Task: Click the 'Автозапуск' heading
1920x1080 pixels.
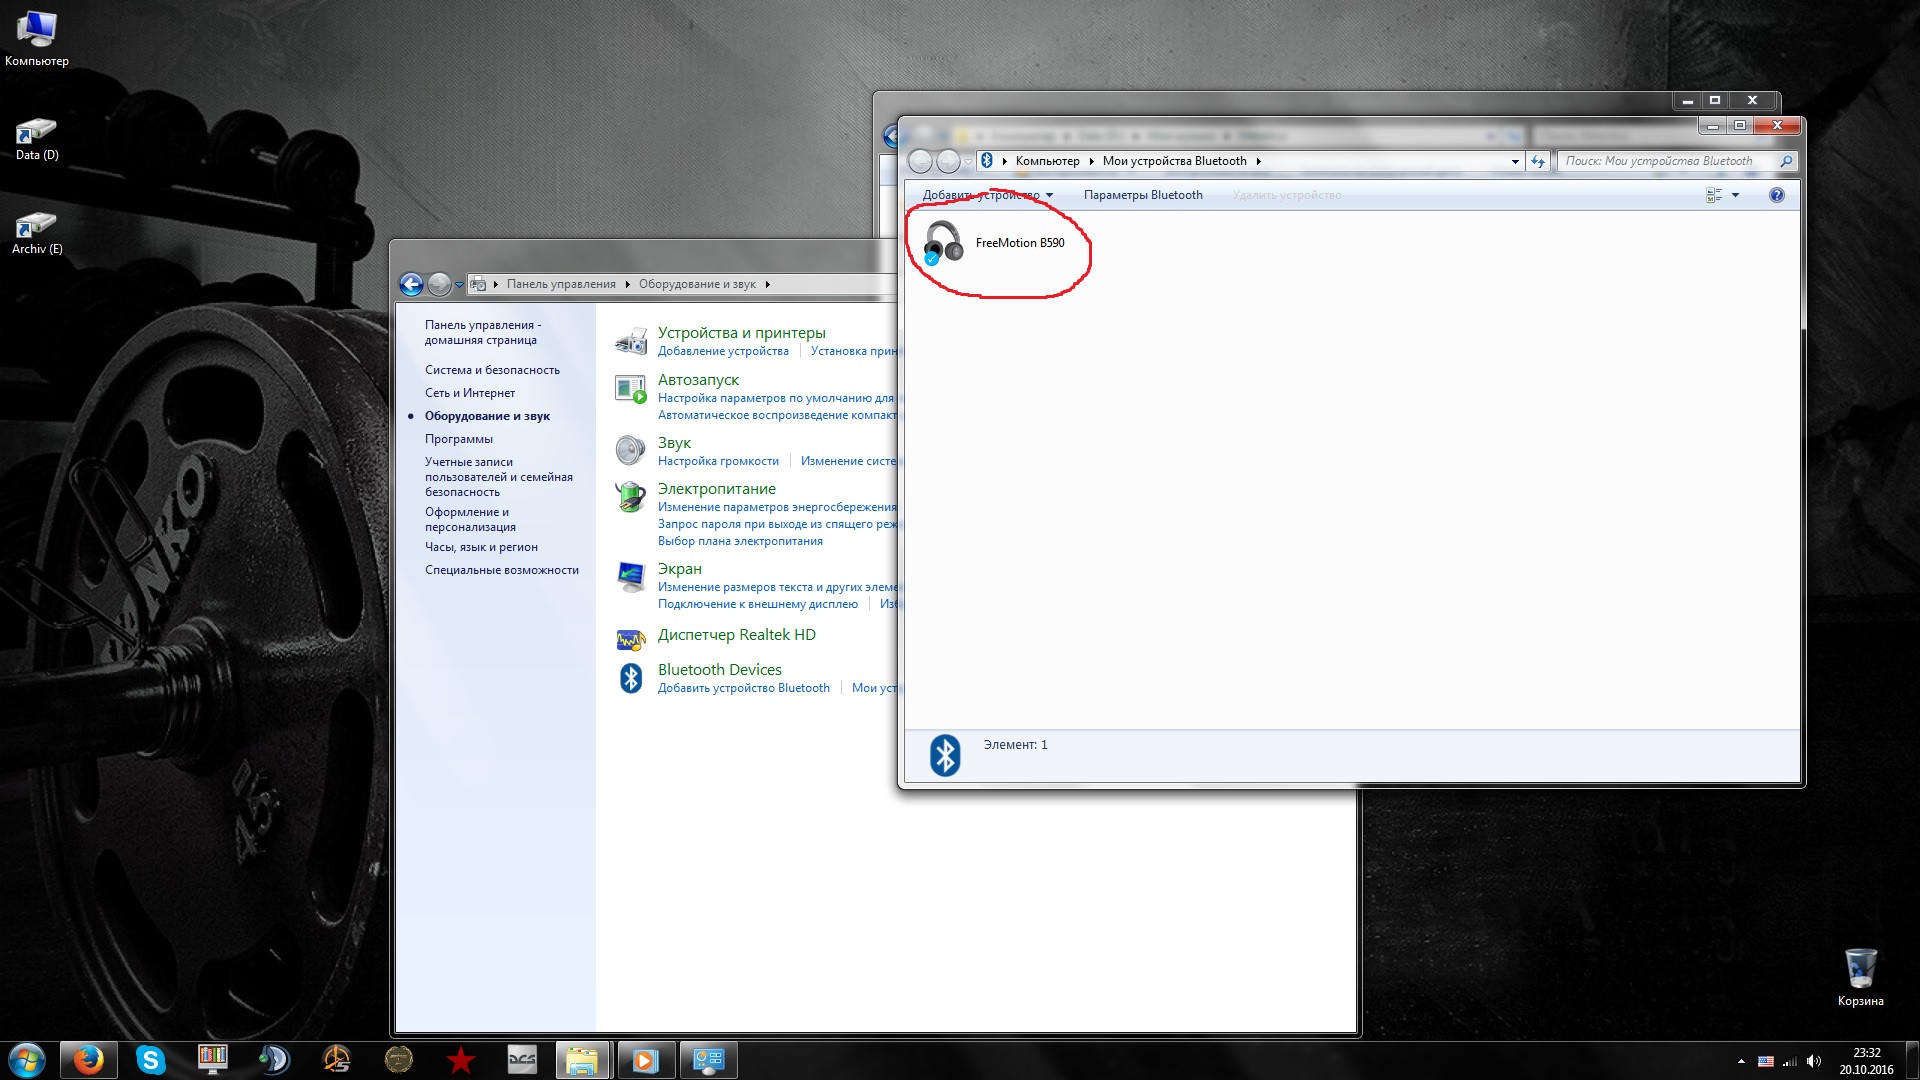Action: coord(698,380)
